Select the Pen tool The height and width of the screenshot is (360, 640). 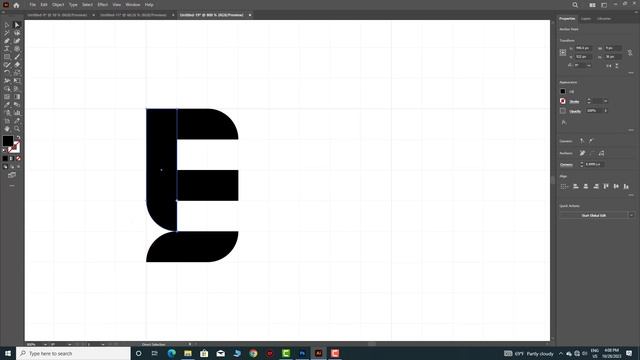[7, 41]
